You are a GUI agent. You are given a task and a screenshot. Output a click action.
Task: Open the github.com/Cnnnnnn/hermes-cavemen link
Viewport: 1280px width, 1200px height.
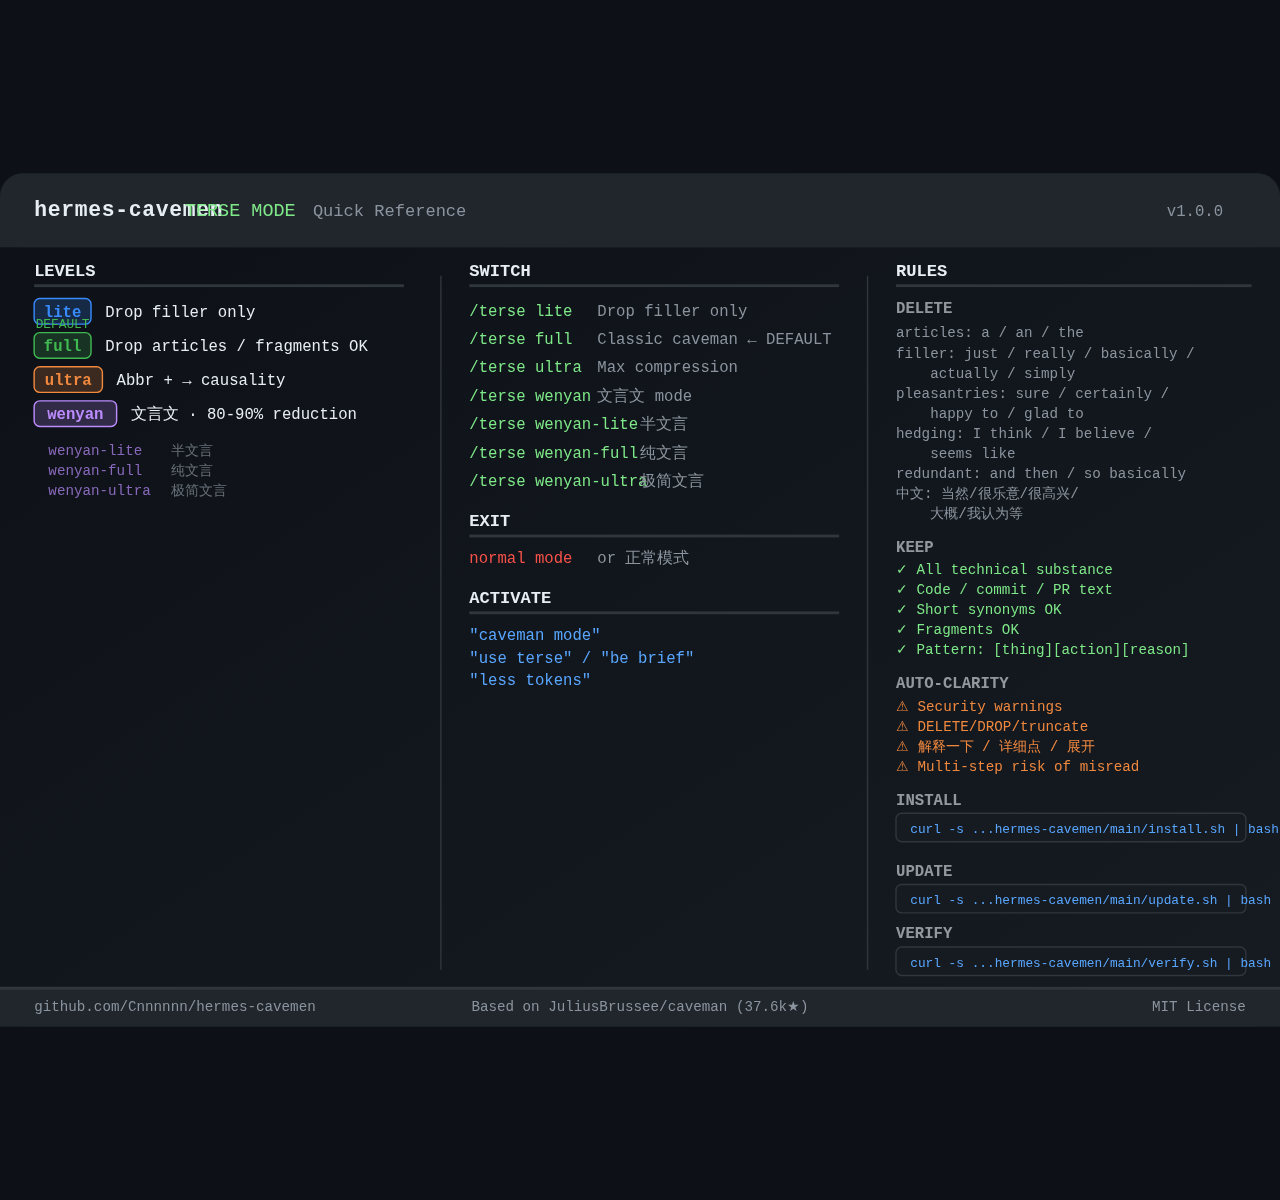click(175, 1007)
